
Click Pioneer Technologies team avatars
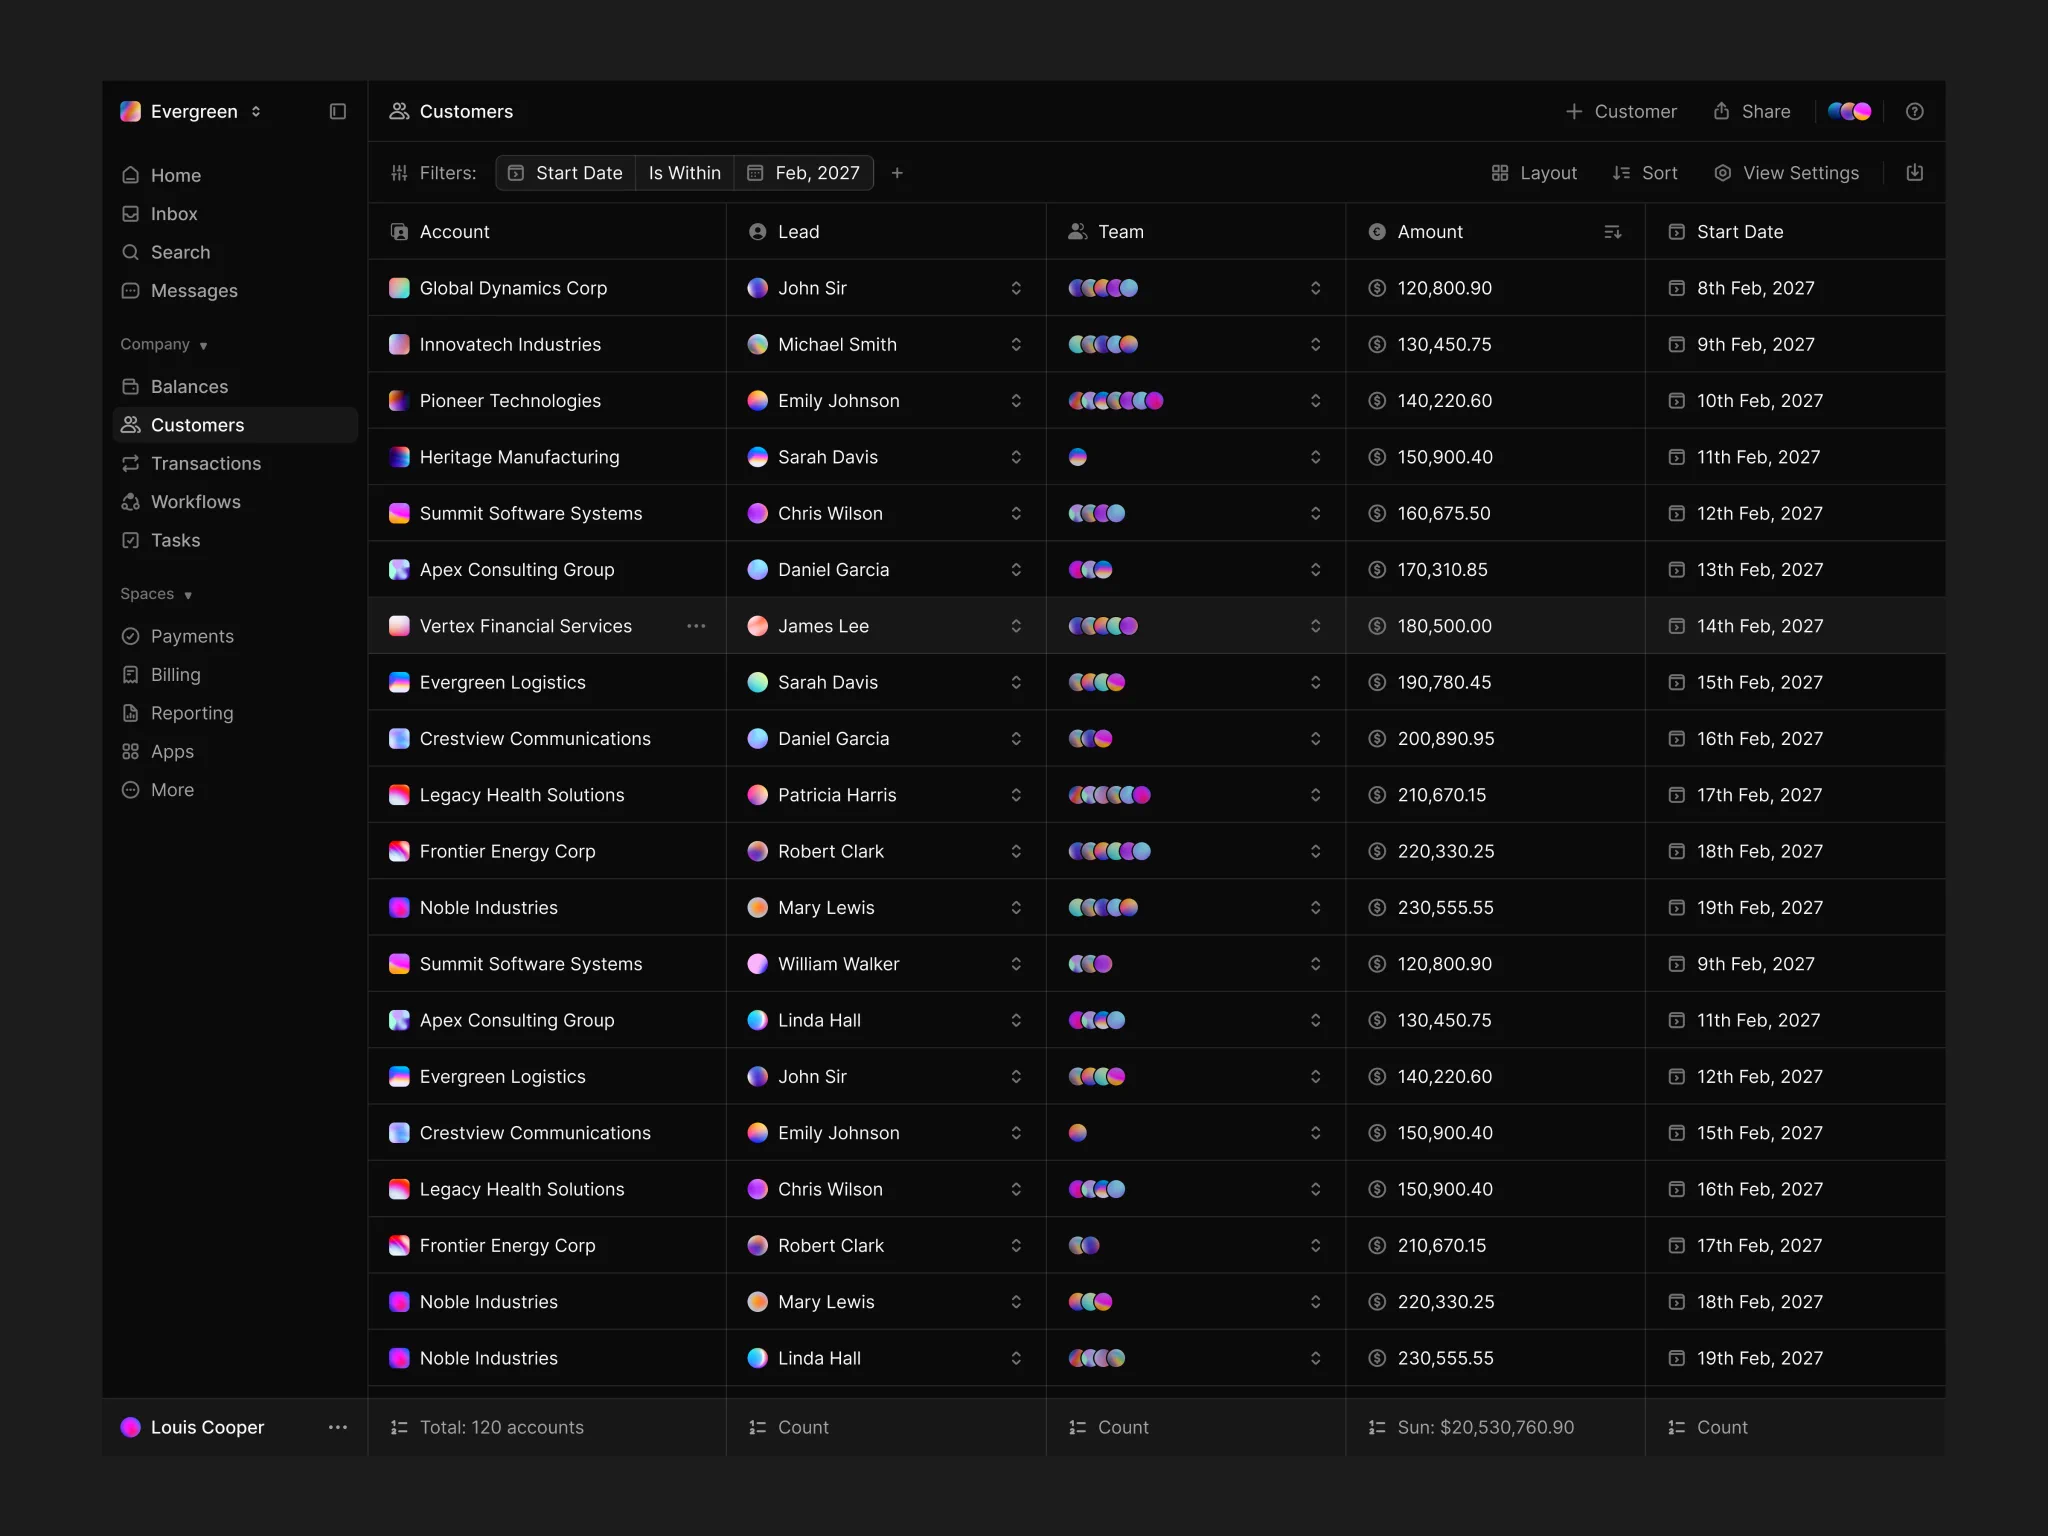click(1115, 401)
